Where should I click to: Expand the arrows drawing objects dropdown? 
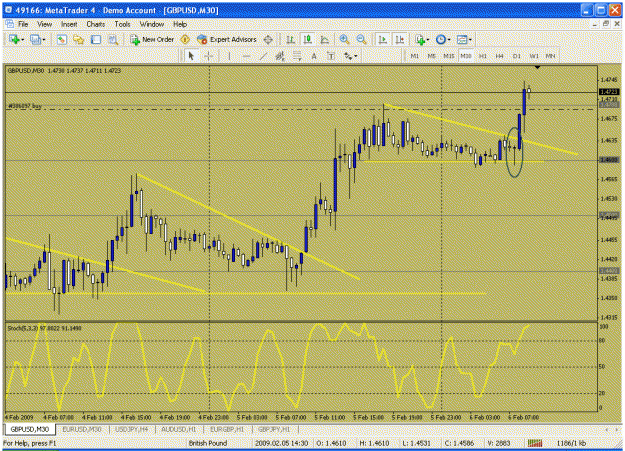tap(351, 56)
